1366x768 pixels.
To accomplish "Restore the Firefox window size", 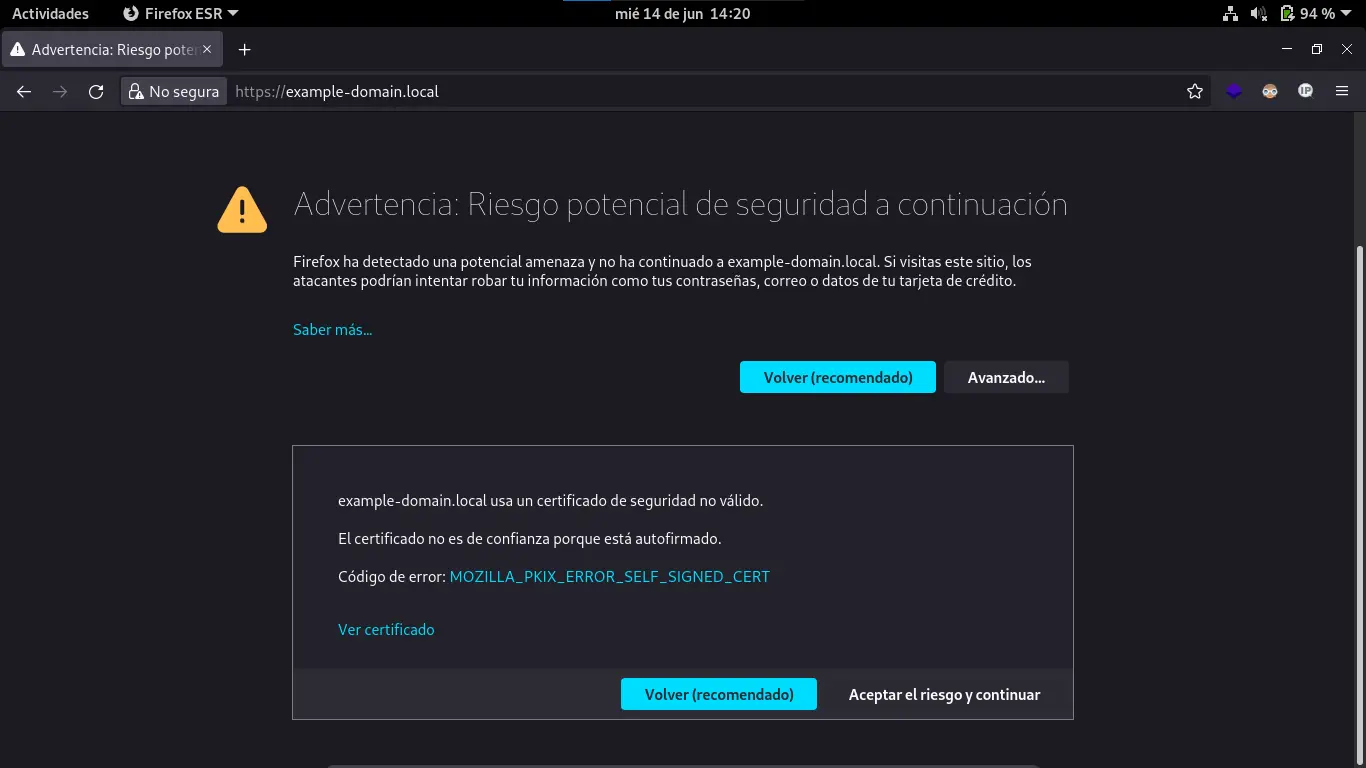I will point(1317,49).
